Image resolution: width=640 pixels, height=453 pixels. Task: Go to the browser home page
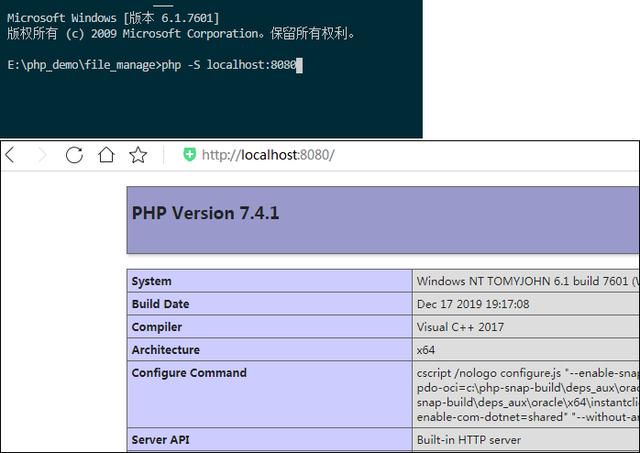point(106,155)
